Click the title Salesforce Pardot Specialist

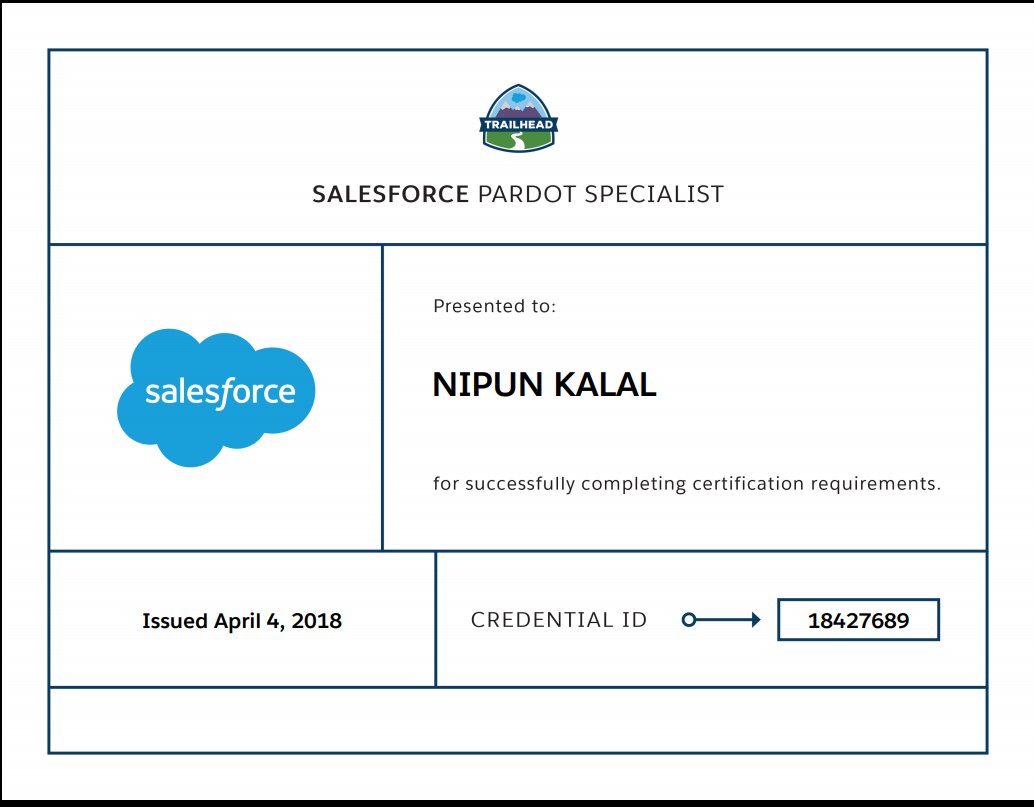(x=518, y=194)
